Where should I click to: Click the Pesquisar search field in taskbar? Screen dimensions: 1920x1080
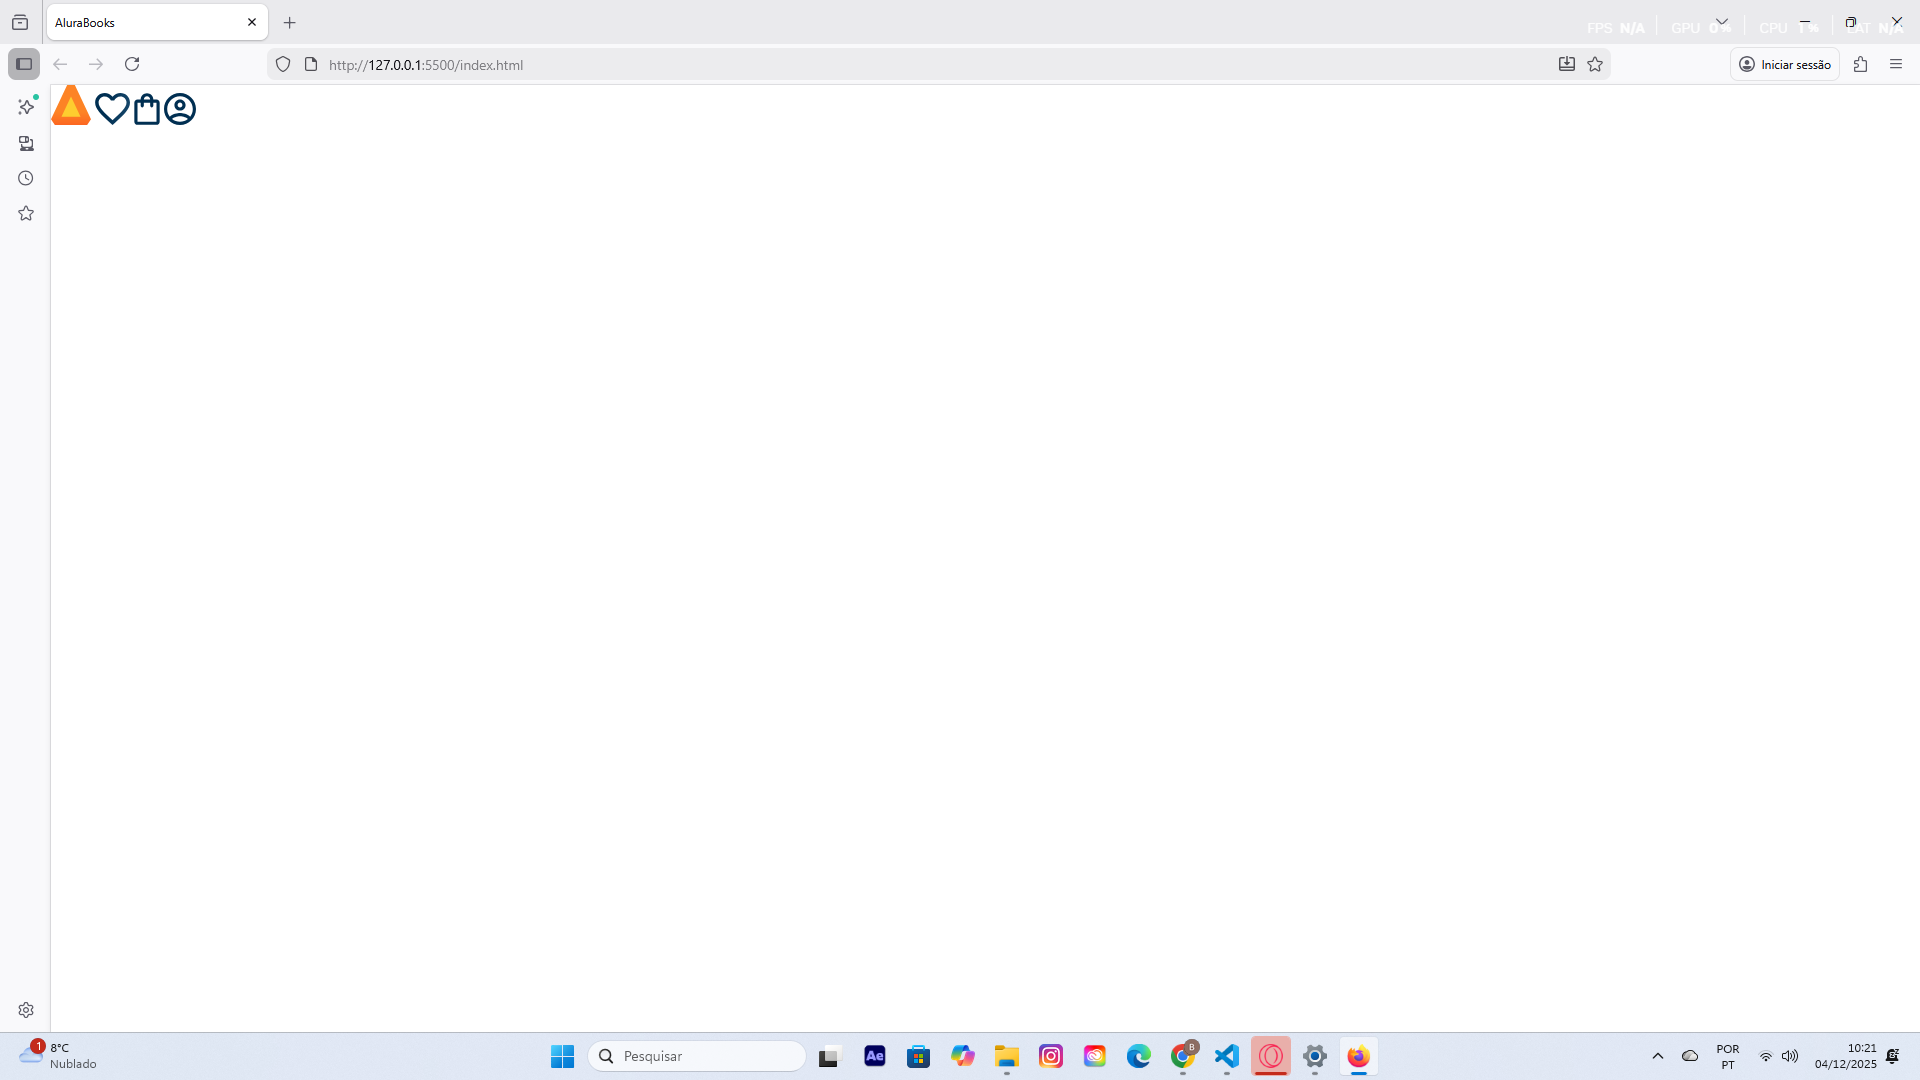click(x=697, y=1055)
